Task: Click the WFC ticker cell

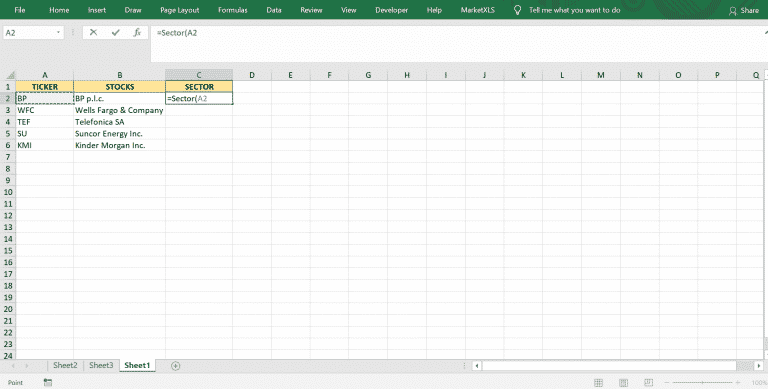Action: pos(45,110)
